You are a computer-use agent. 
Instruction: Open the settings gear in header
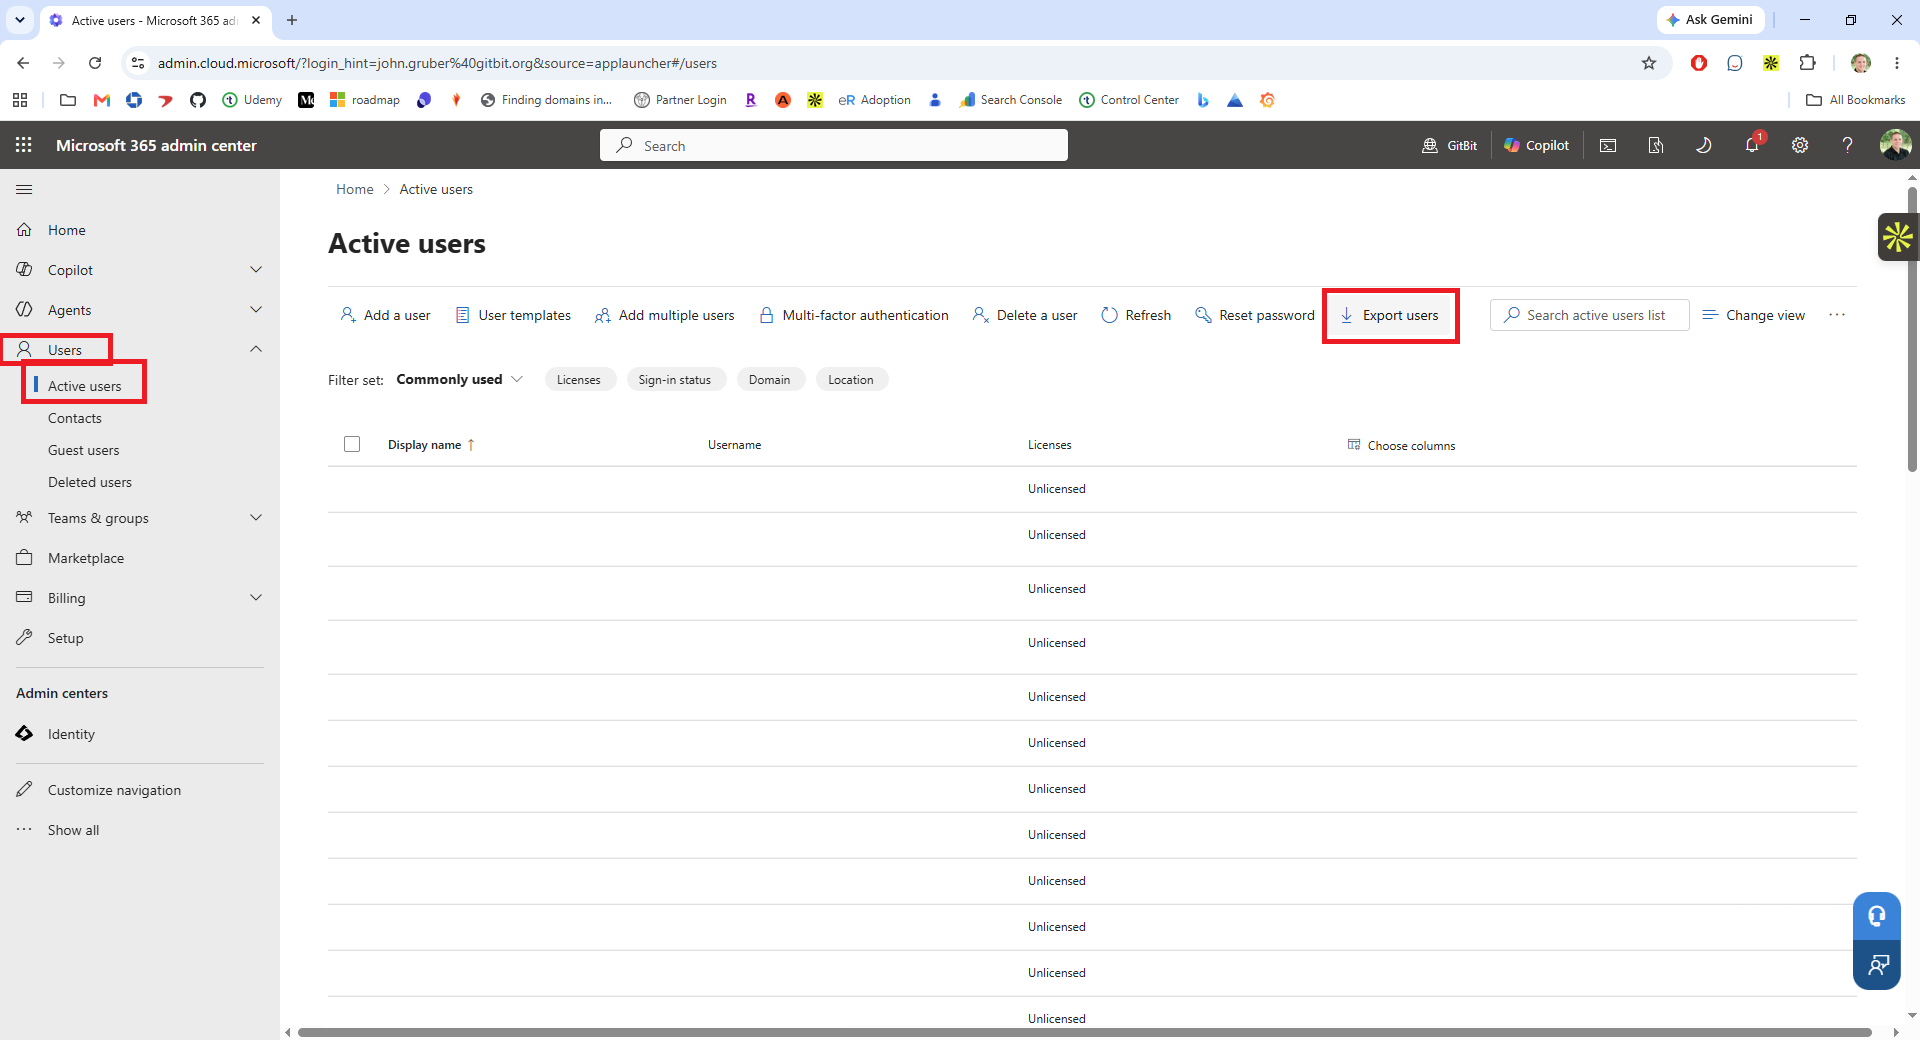(1800, 145)
